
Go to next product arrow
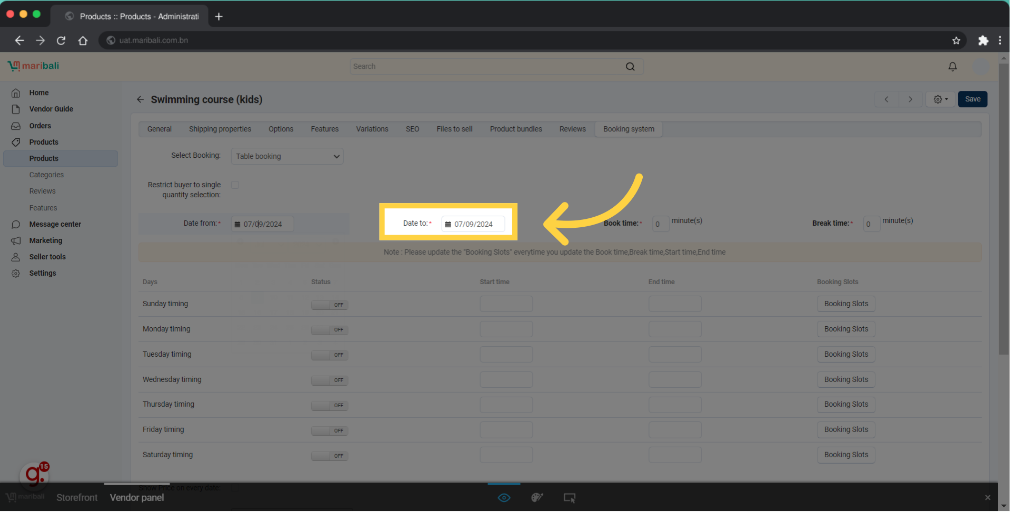pyautogui.click(x=910, y=99)
